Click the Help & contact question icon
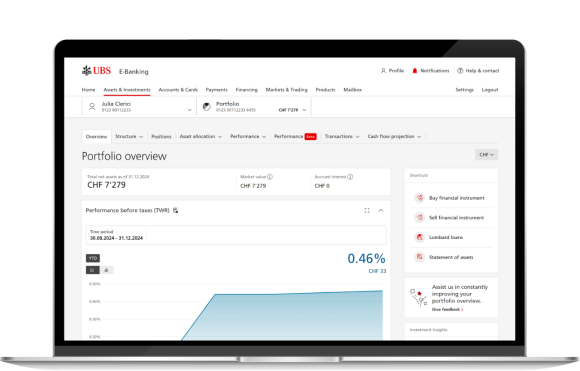580x371 pixels. pos(460,71)
